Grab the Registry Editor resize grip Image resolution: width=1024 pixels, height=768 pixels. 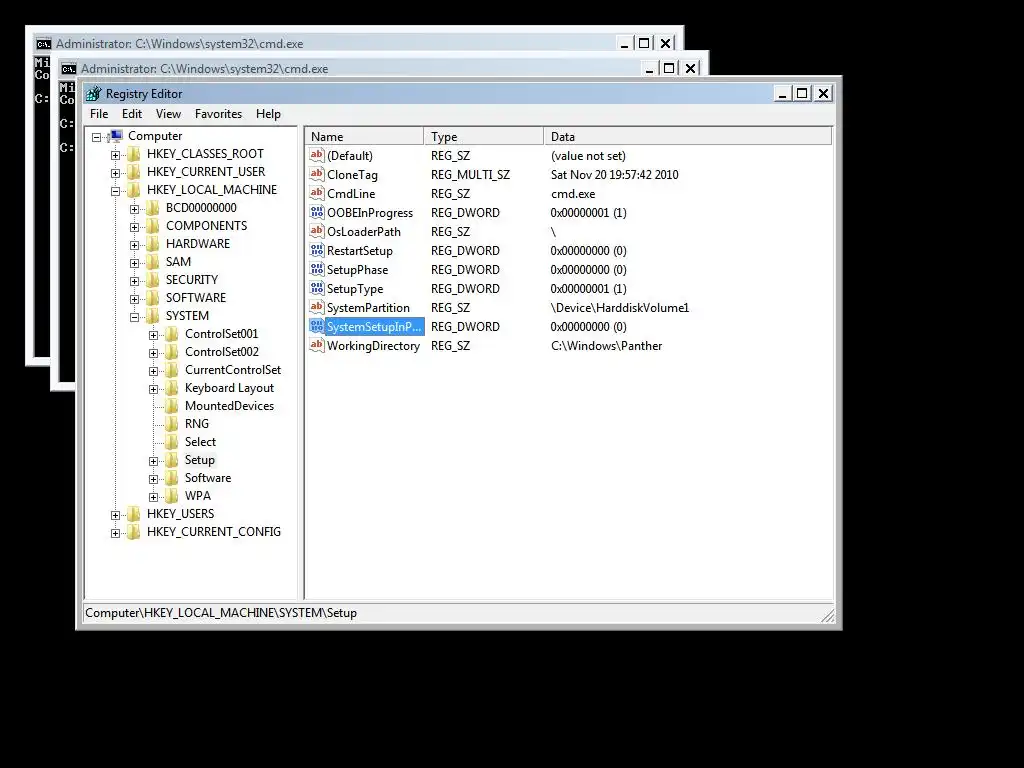click(x=827, y=615)
